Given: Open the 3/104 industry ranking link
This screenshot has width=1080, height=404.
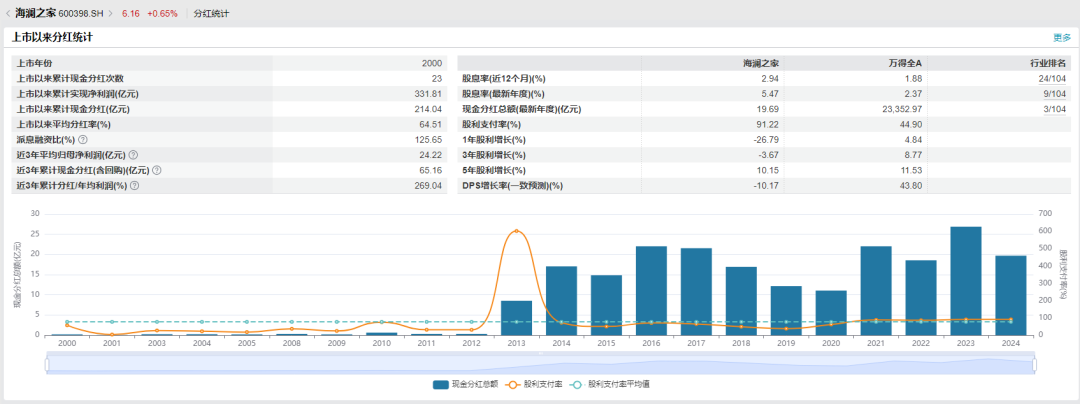Looking at the screenshot, I should pyautogui.click(x=1054, y=109).
